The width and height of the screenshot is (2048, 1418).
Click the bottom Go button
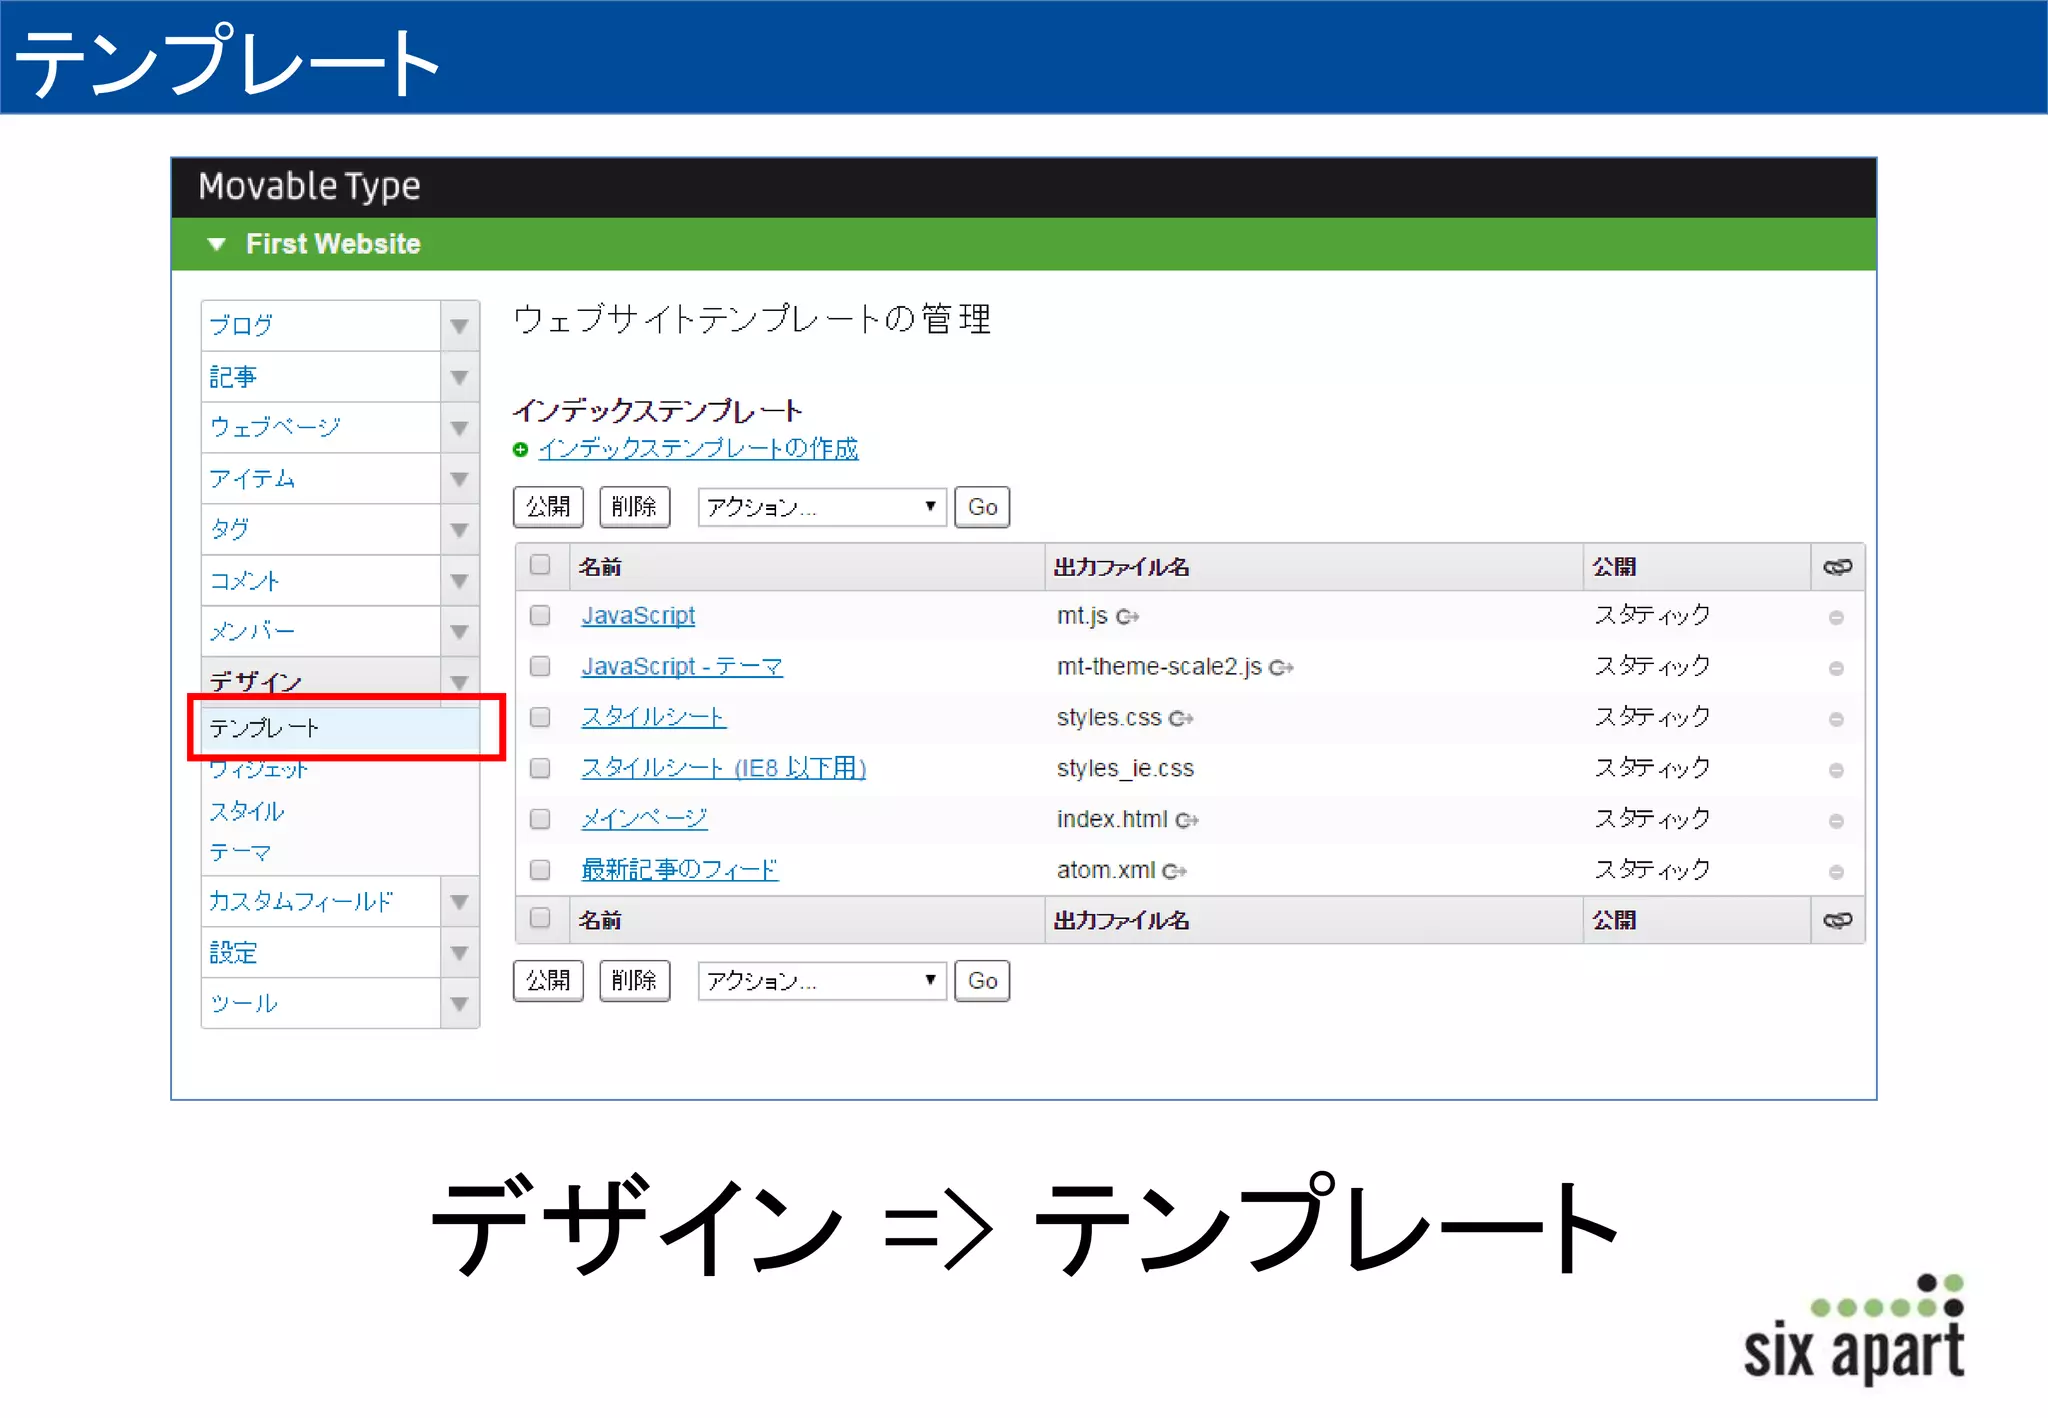pos(982,981)
